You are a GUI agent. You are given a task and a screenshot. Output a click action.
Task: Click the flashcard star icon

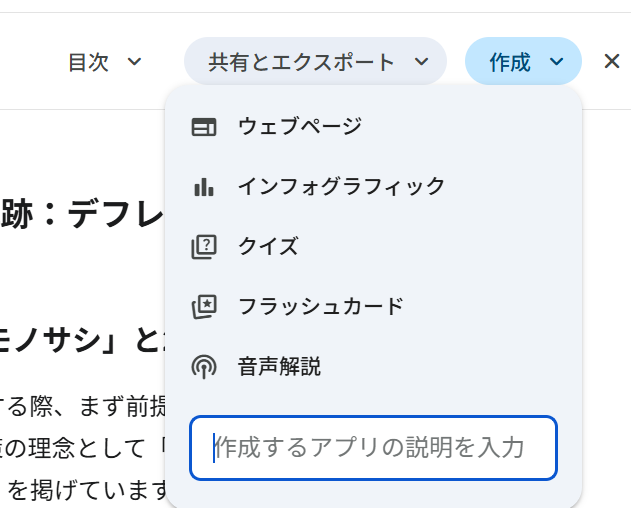204,306
